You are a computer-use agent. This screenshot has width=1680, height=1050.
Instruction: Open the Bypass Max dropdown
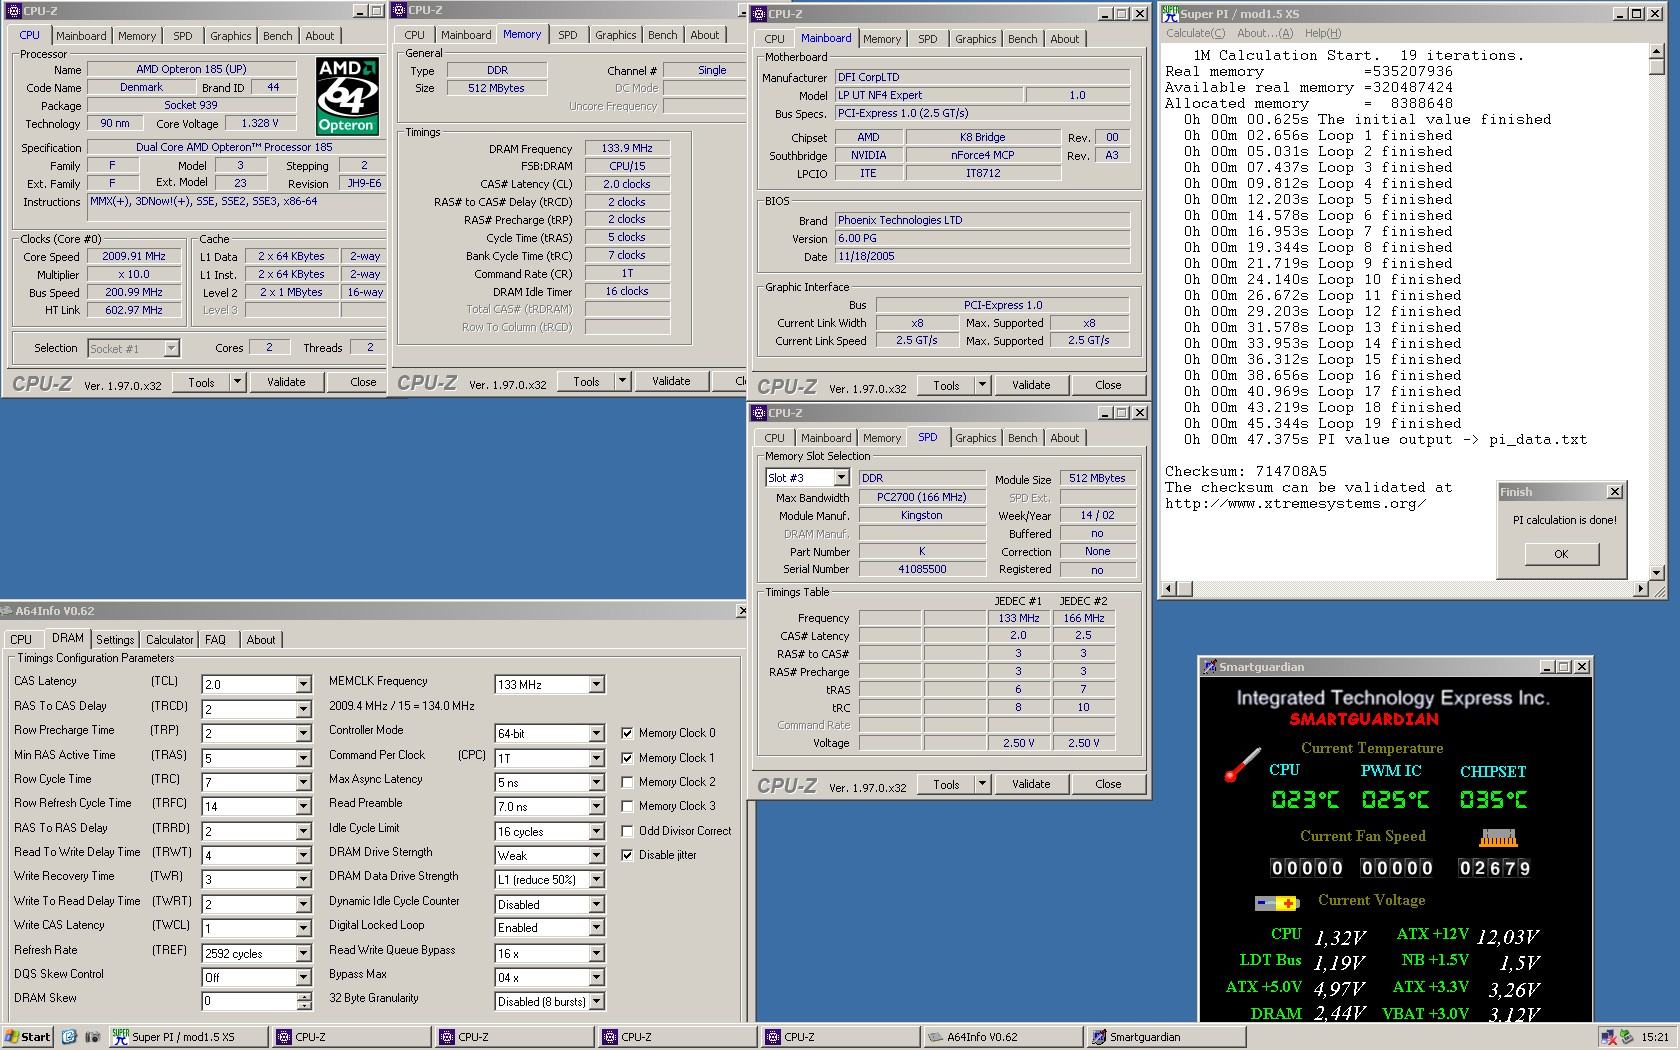(x=596, y=977)
